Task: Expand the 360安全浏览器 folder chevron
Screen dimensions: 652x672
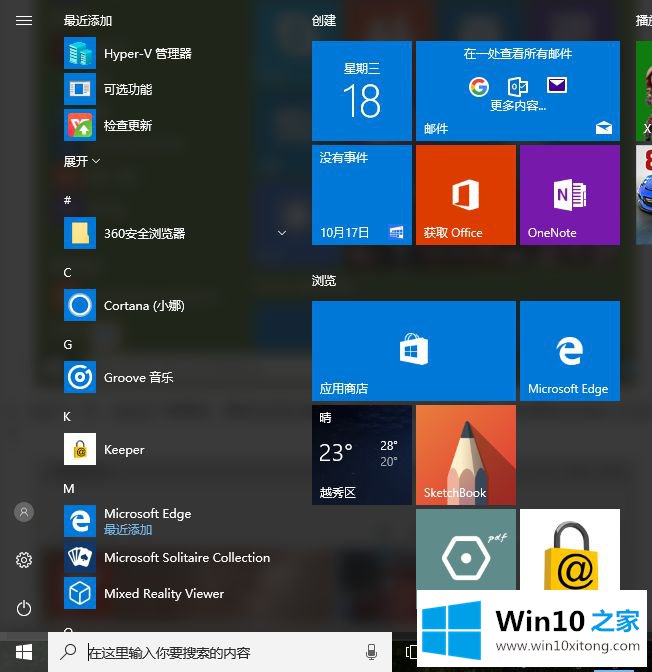Action: tap(282, 233)
